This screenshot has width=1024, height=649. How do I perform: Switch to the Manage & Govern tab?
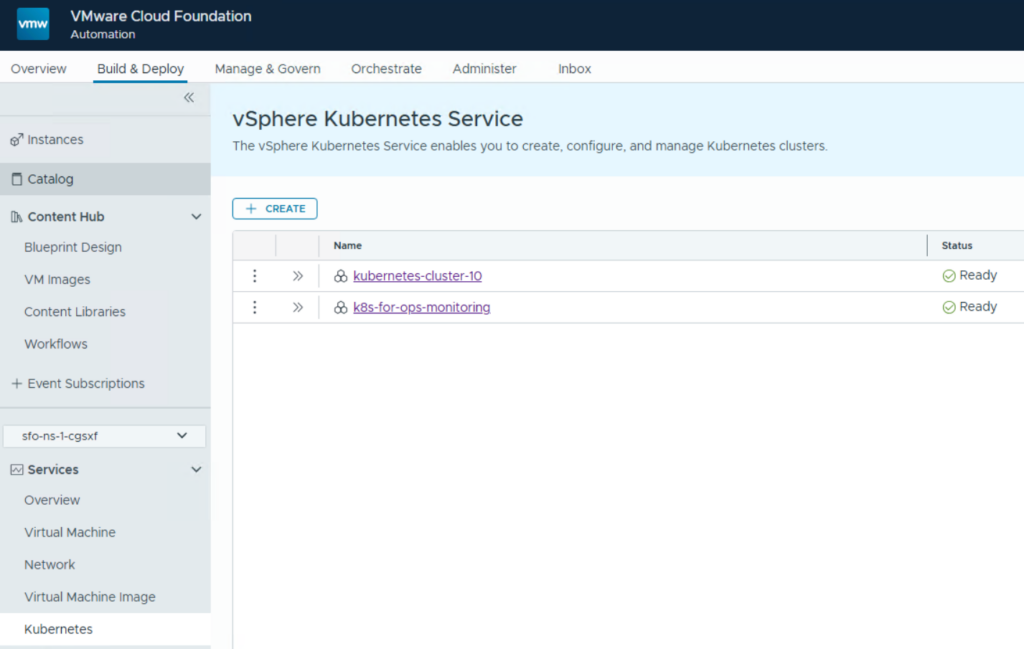pos(267,69)
